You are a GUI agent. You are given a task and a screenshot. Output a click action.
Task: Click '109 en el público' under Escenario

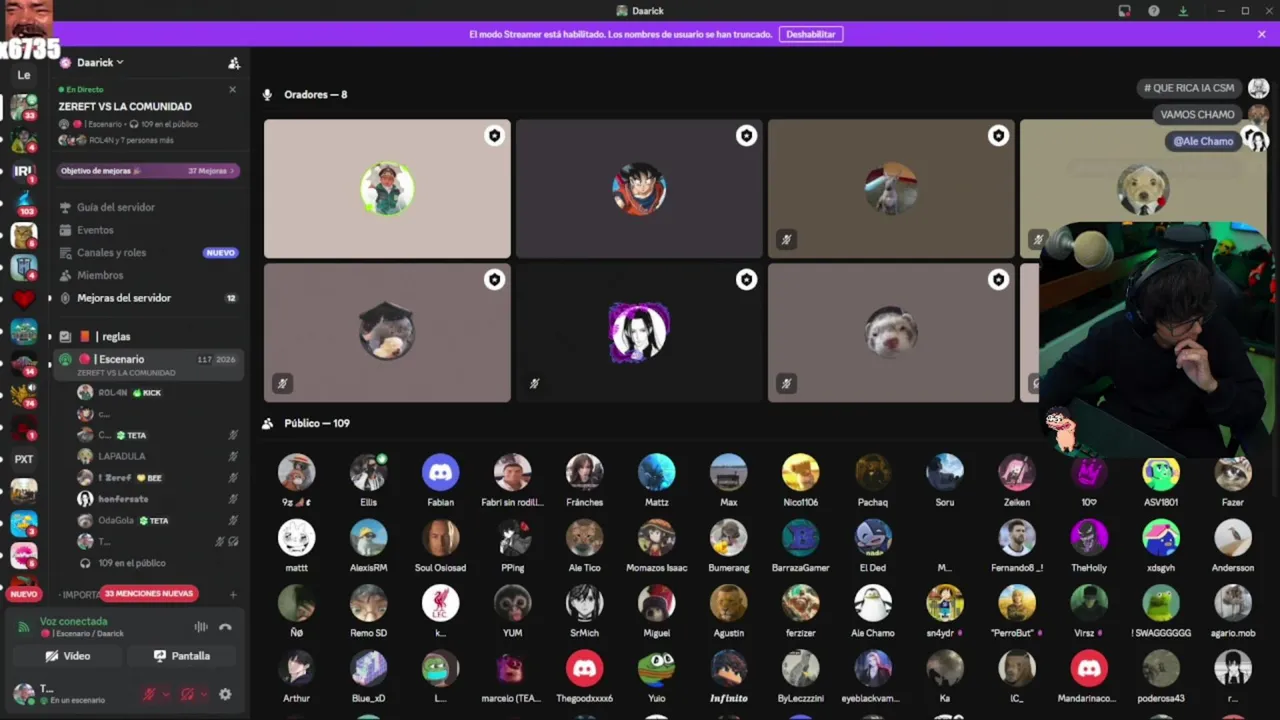click(132, 563)
